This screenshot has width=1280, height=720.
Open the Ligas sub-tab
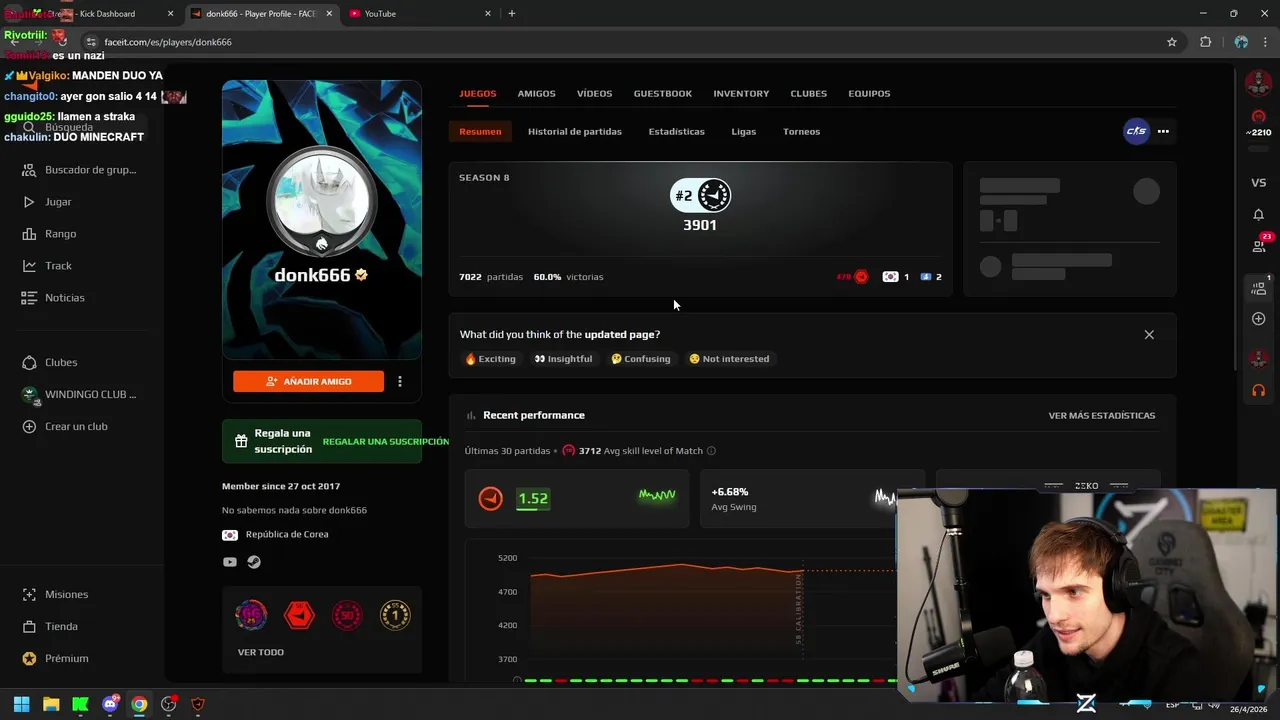coord(743,131)
